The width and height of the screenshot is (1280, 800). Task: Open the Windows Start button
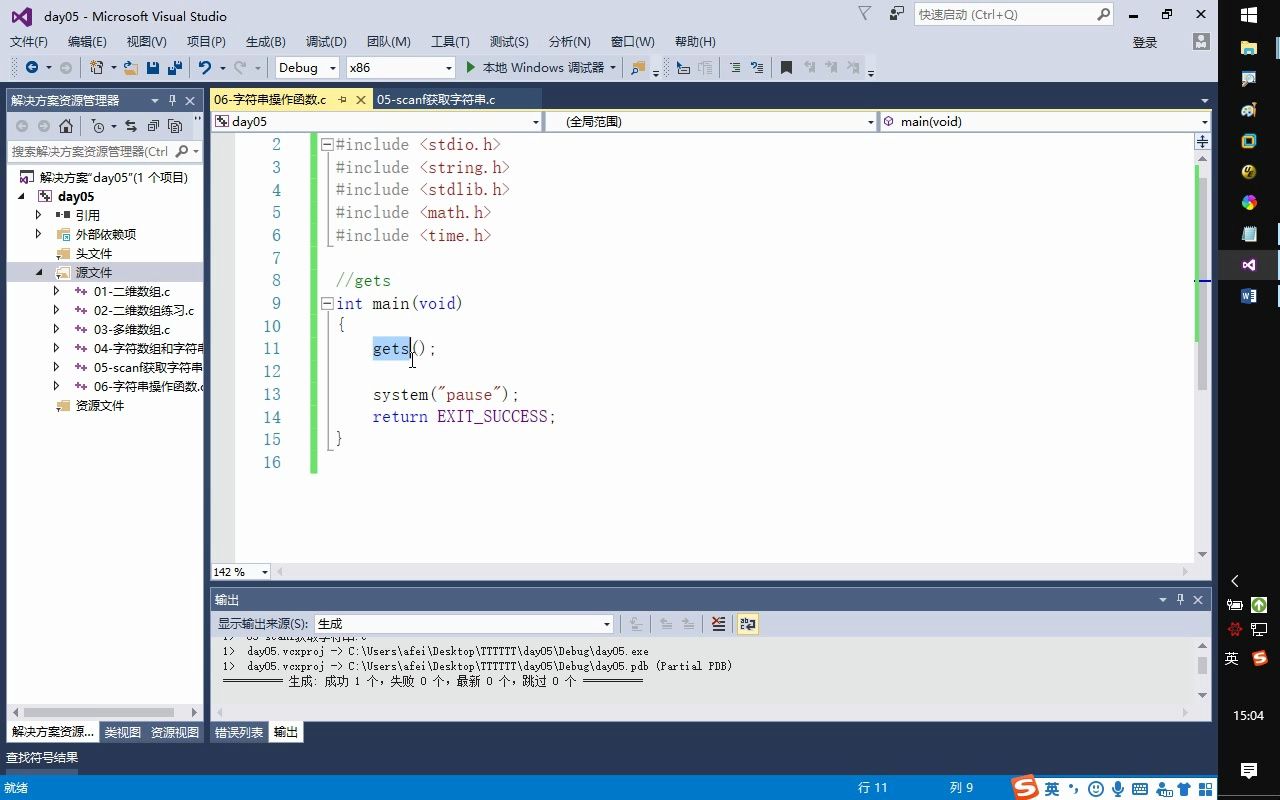[x=1249, y=15]
